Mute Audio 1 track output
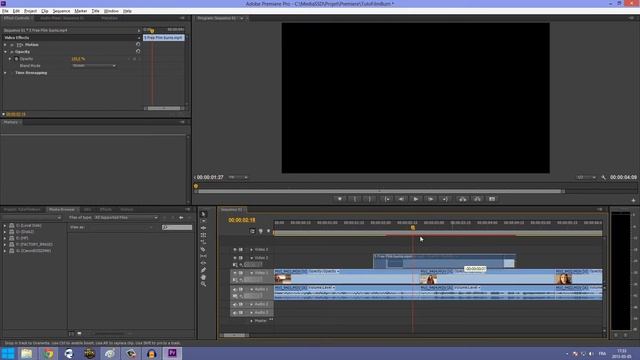Viewport: 640px width, 360px height. [235, 289]
